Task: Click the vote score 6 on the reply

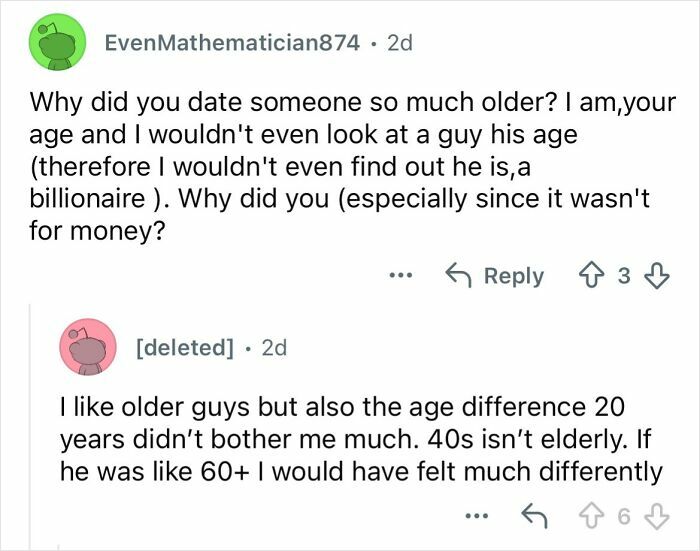Action: click(622, 516)
